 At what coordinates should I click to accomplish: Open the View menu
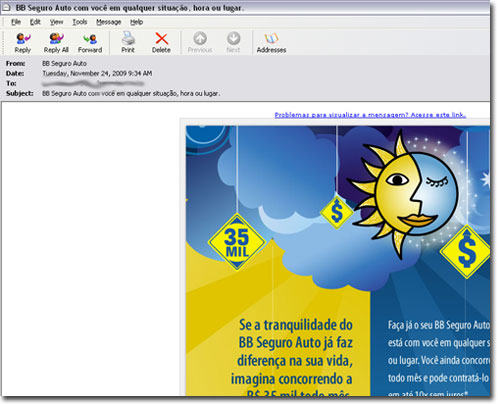[56, 22]
